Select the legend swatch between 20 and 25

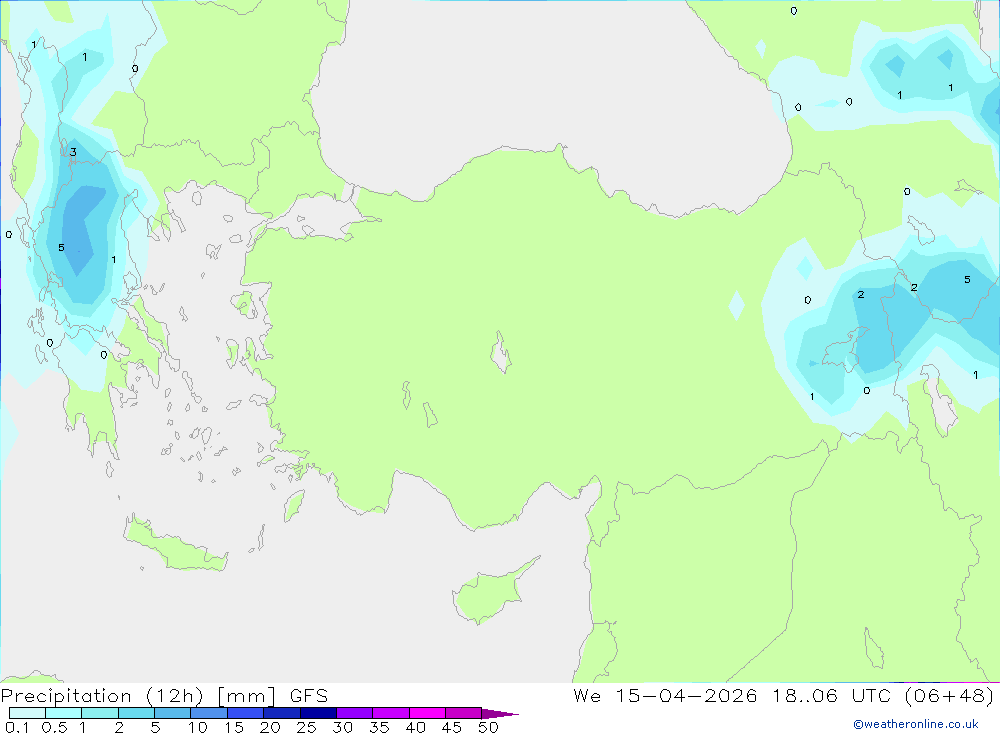point(281,713)
